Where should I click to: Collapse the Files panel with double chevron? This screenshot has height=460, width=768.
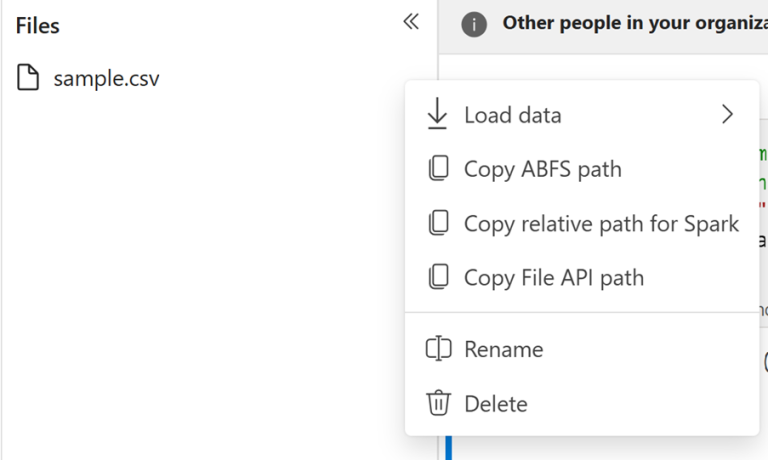tap(410, 22)
